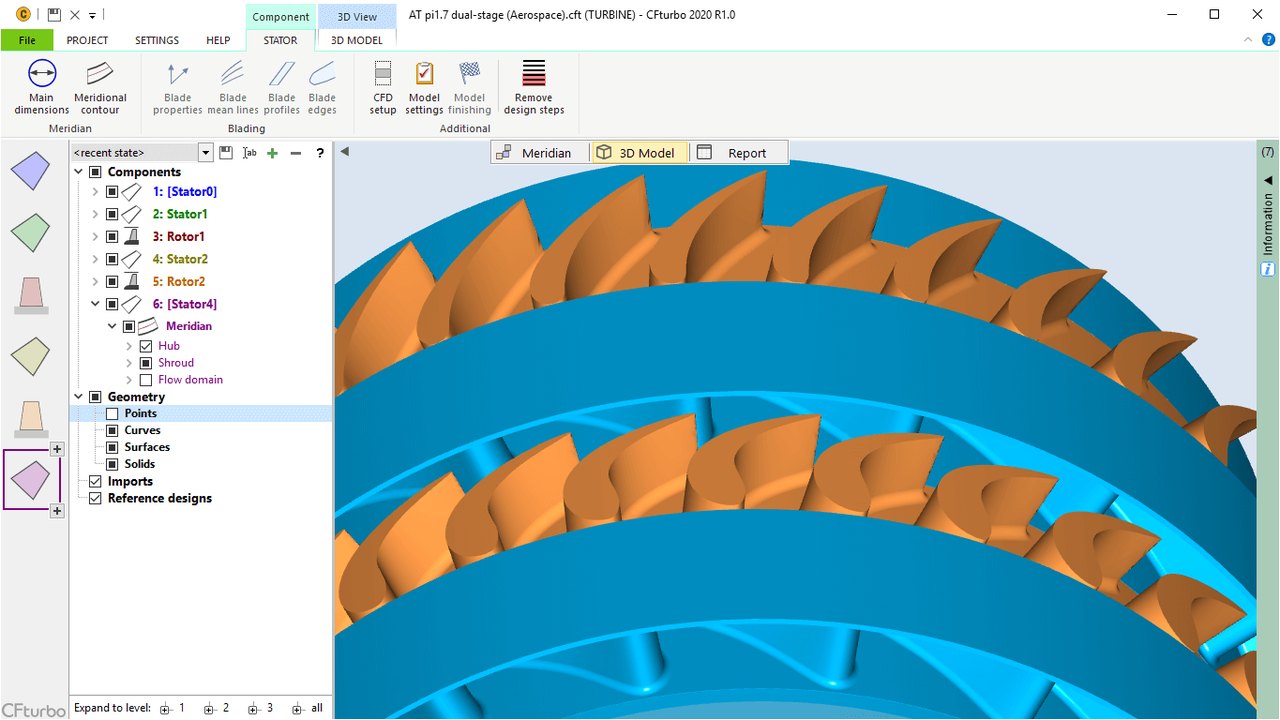The height and width of the screenshot is (720, 1280).
Task: Open the CFD setup tool
Action: (x=383, y=88)
